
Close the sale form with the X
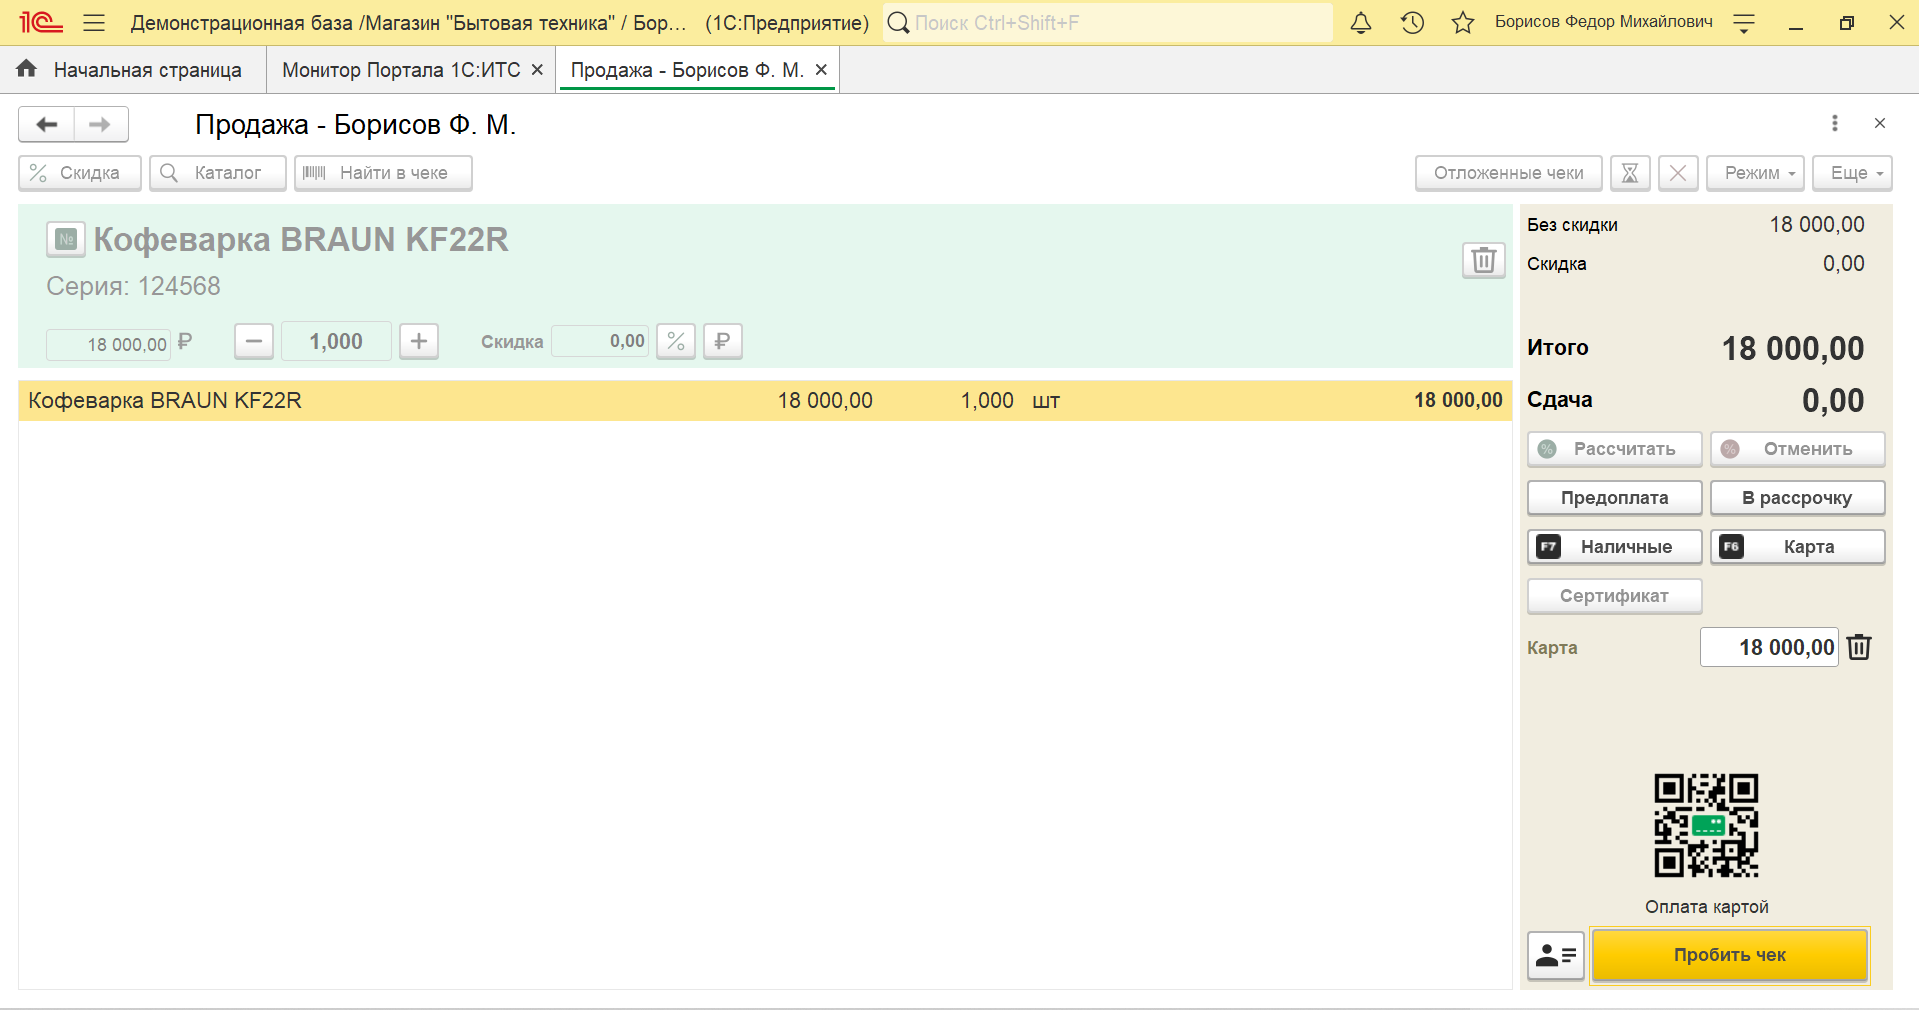coord(1879,123)
